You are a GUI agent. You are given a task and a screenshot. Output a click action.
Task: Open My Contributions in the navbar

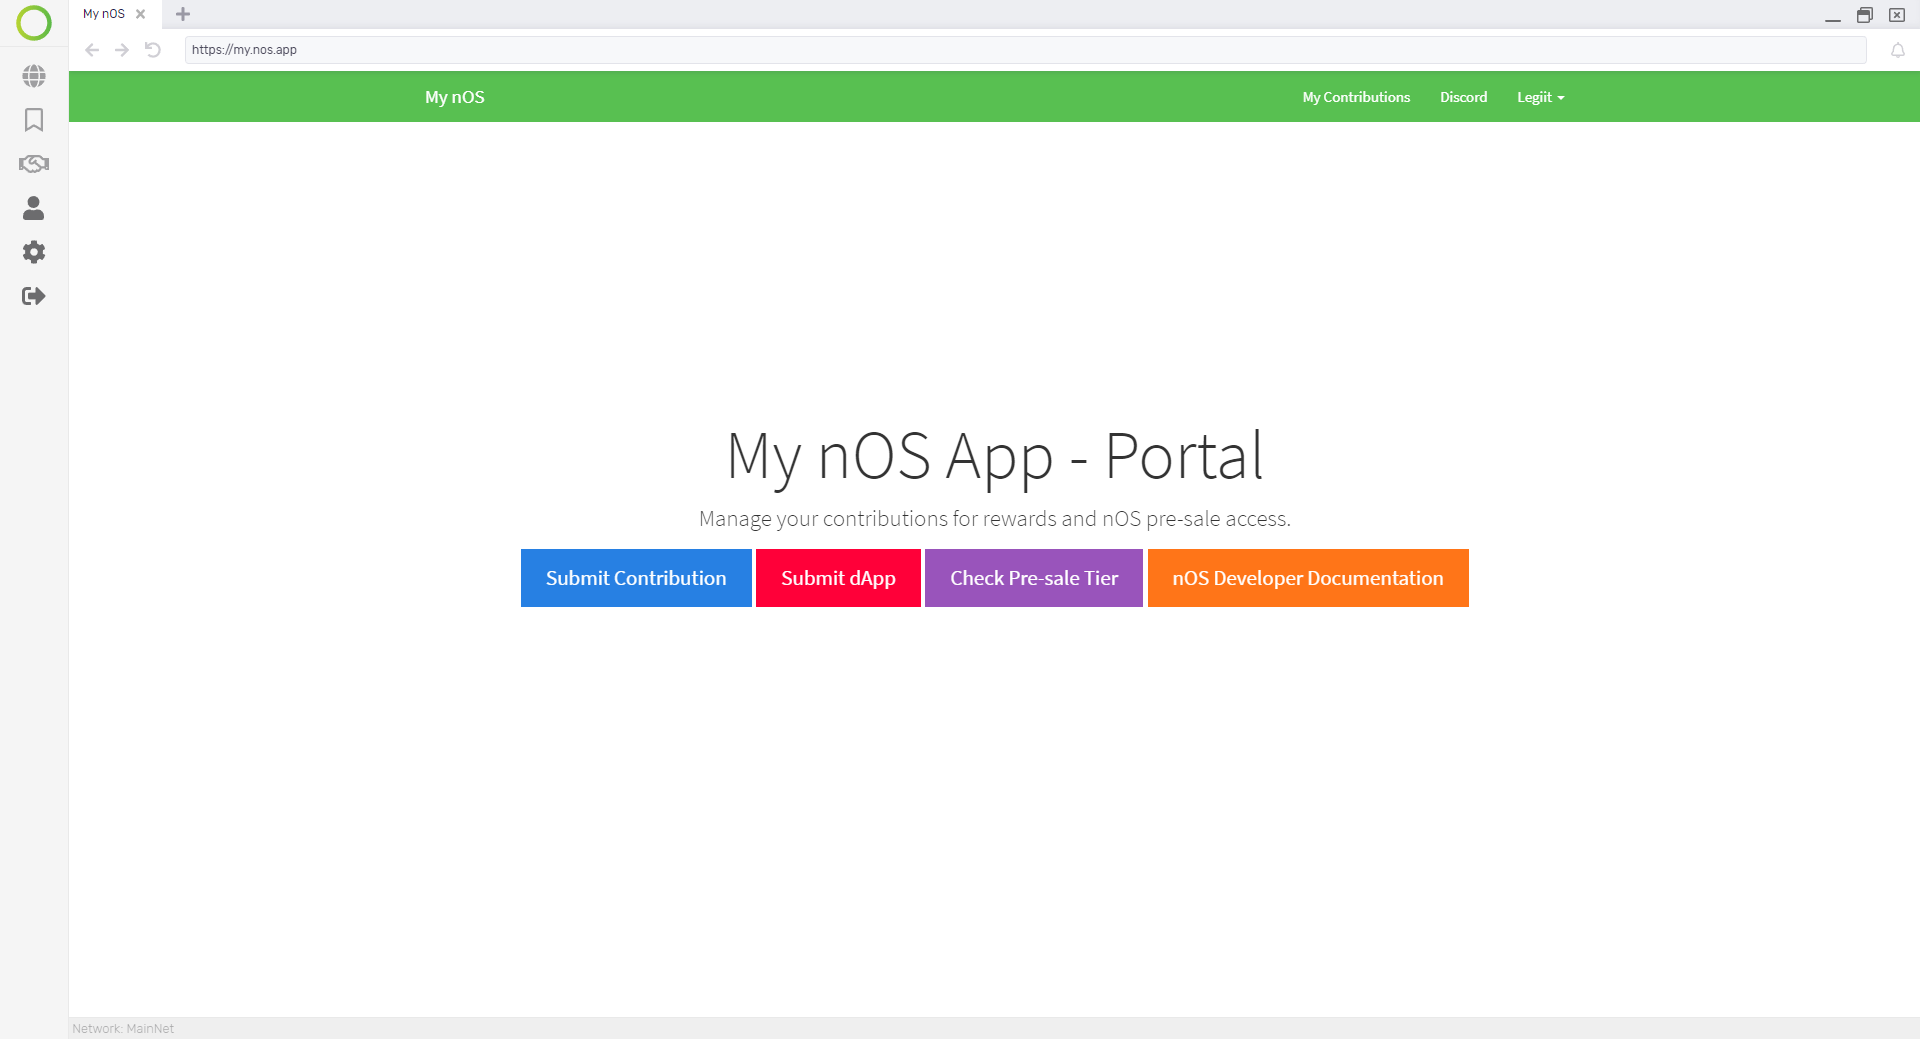[1356, 97]
